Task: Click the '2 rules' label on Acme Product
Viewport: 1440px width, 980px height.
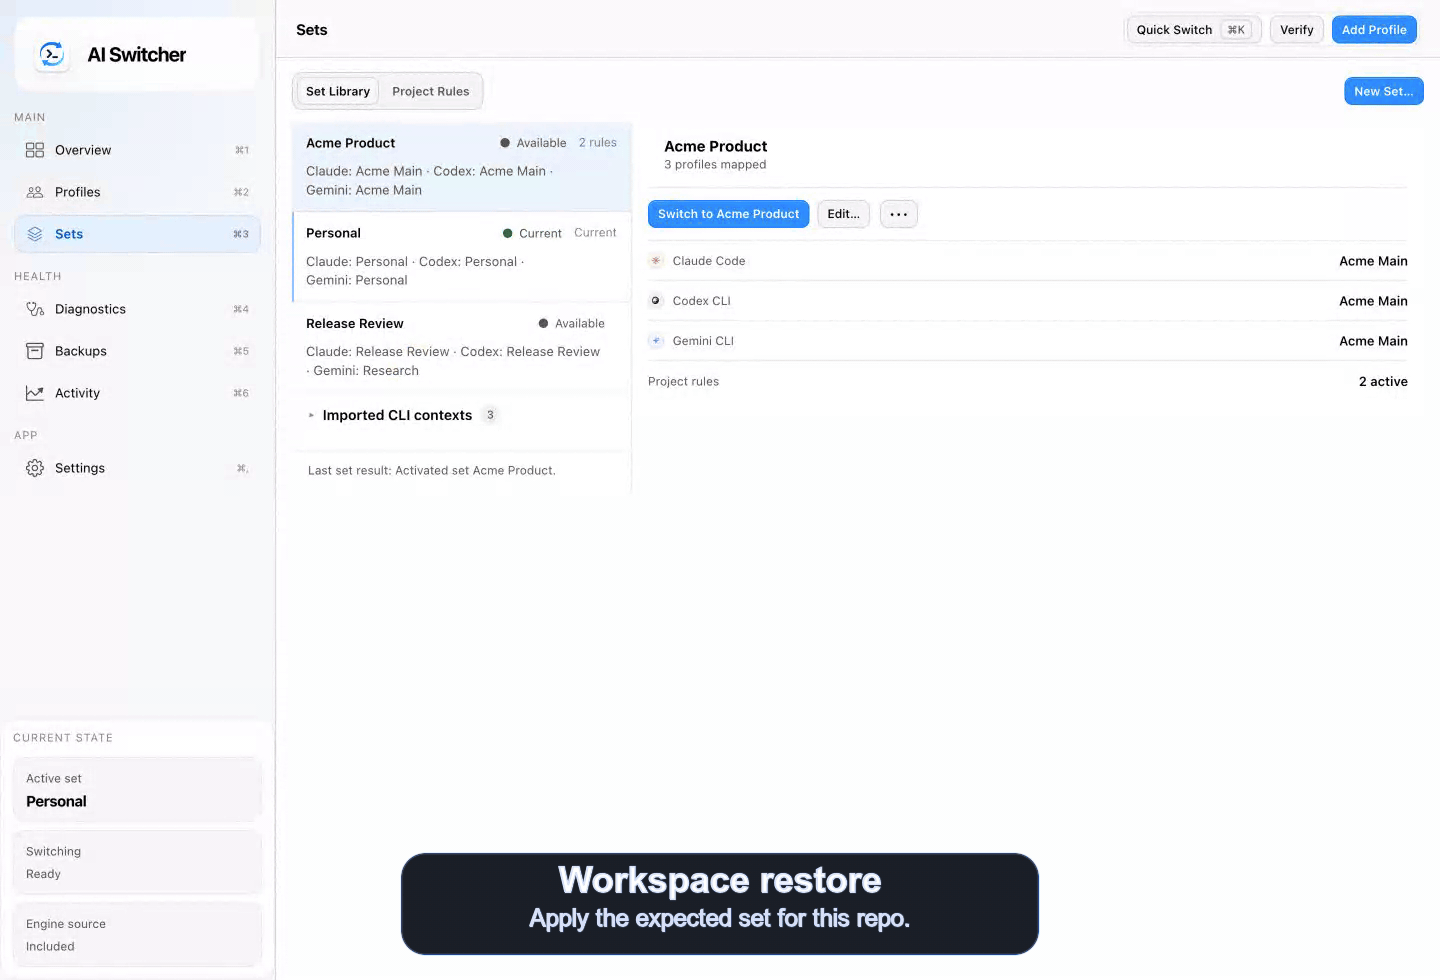Action: (x=598, y=143)
